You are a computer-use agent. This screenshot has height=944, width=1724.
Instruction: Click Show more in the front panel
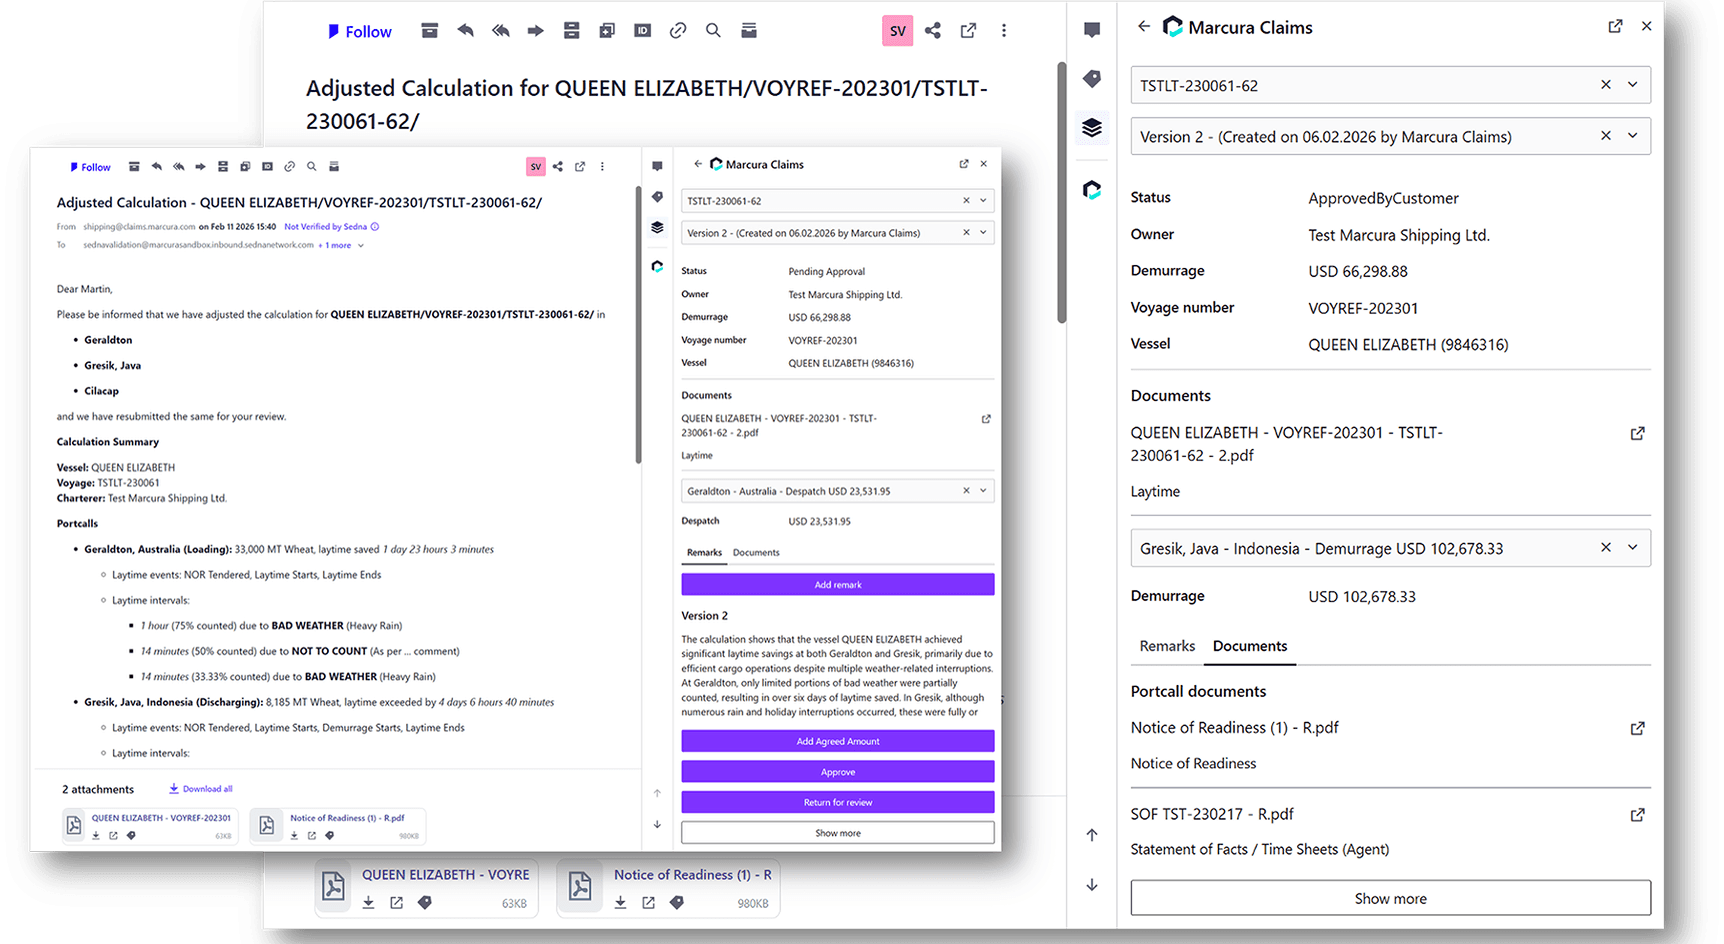[838, 833]
